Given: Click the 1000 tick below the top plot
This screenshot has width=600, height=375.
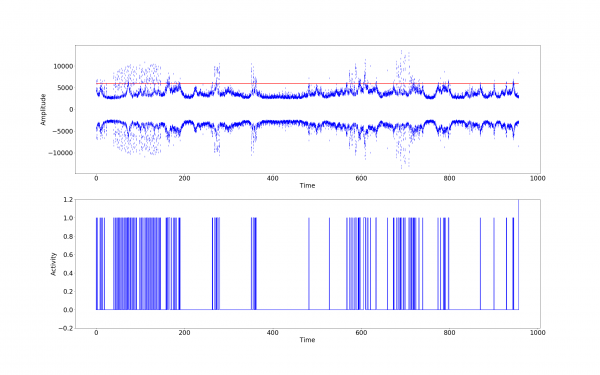Looking at the screenshot, I should click(x=538, y=178).
